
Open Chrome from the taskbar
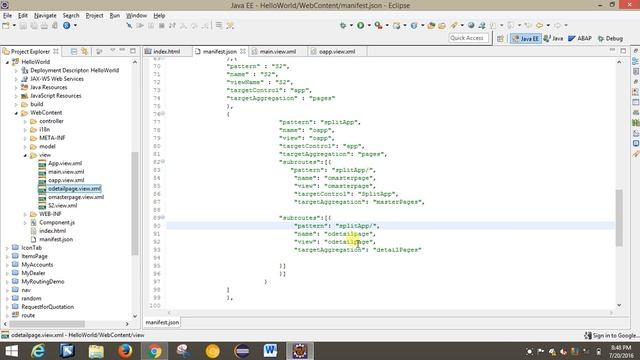(154, 351)
